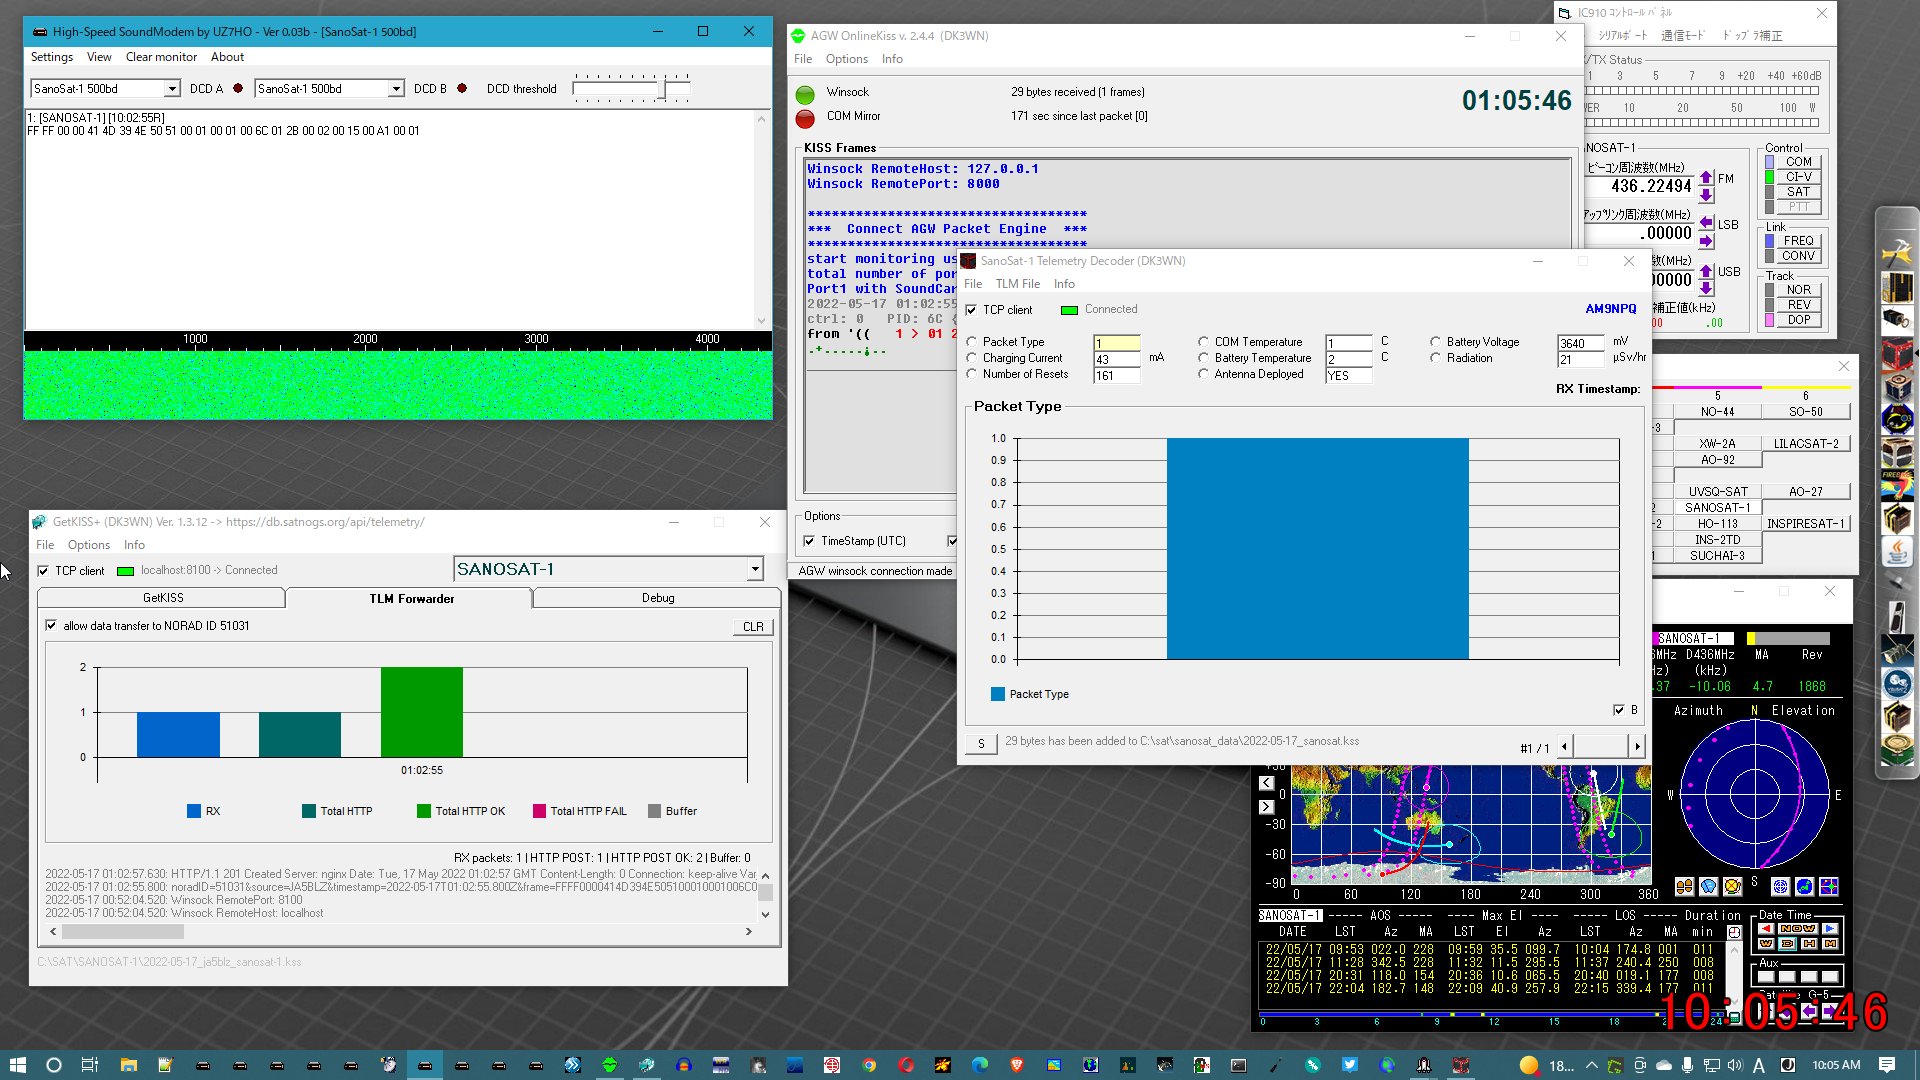
Task: Click the SoundModem waterfall display
Action: (x=398, y=384)
